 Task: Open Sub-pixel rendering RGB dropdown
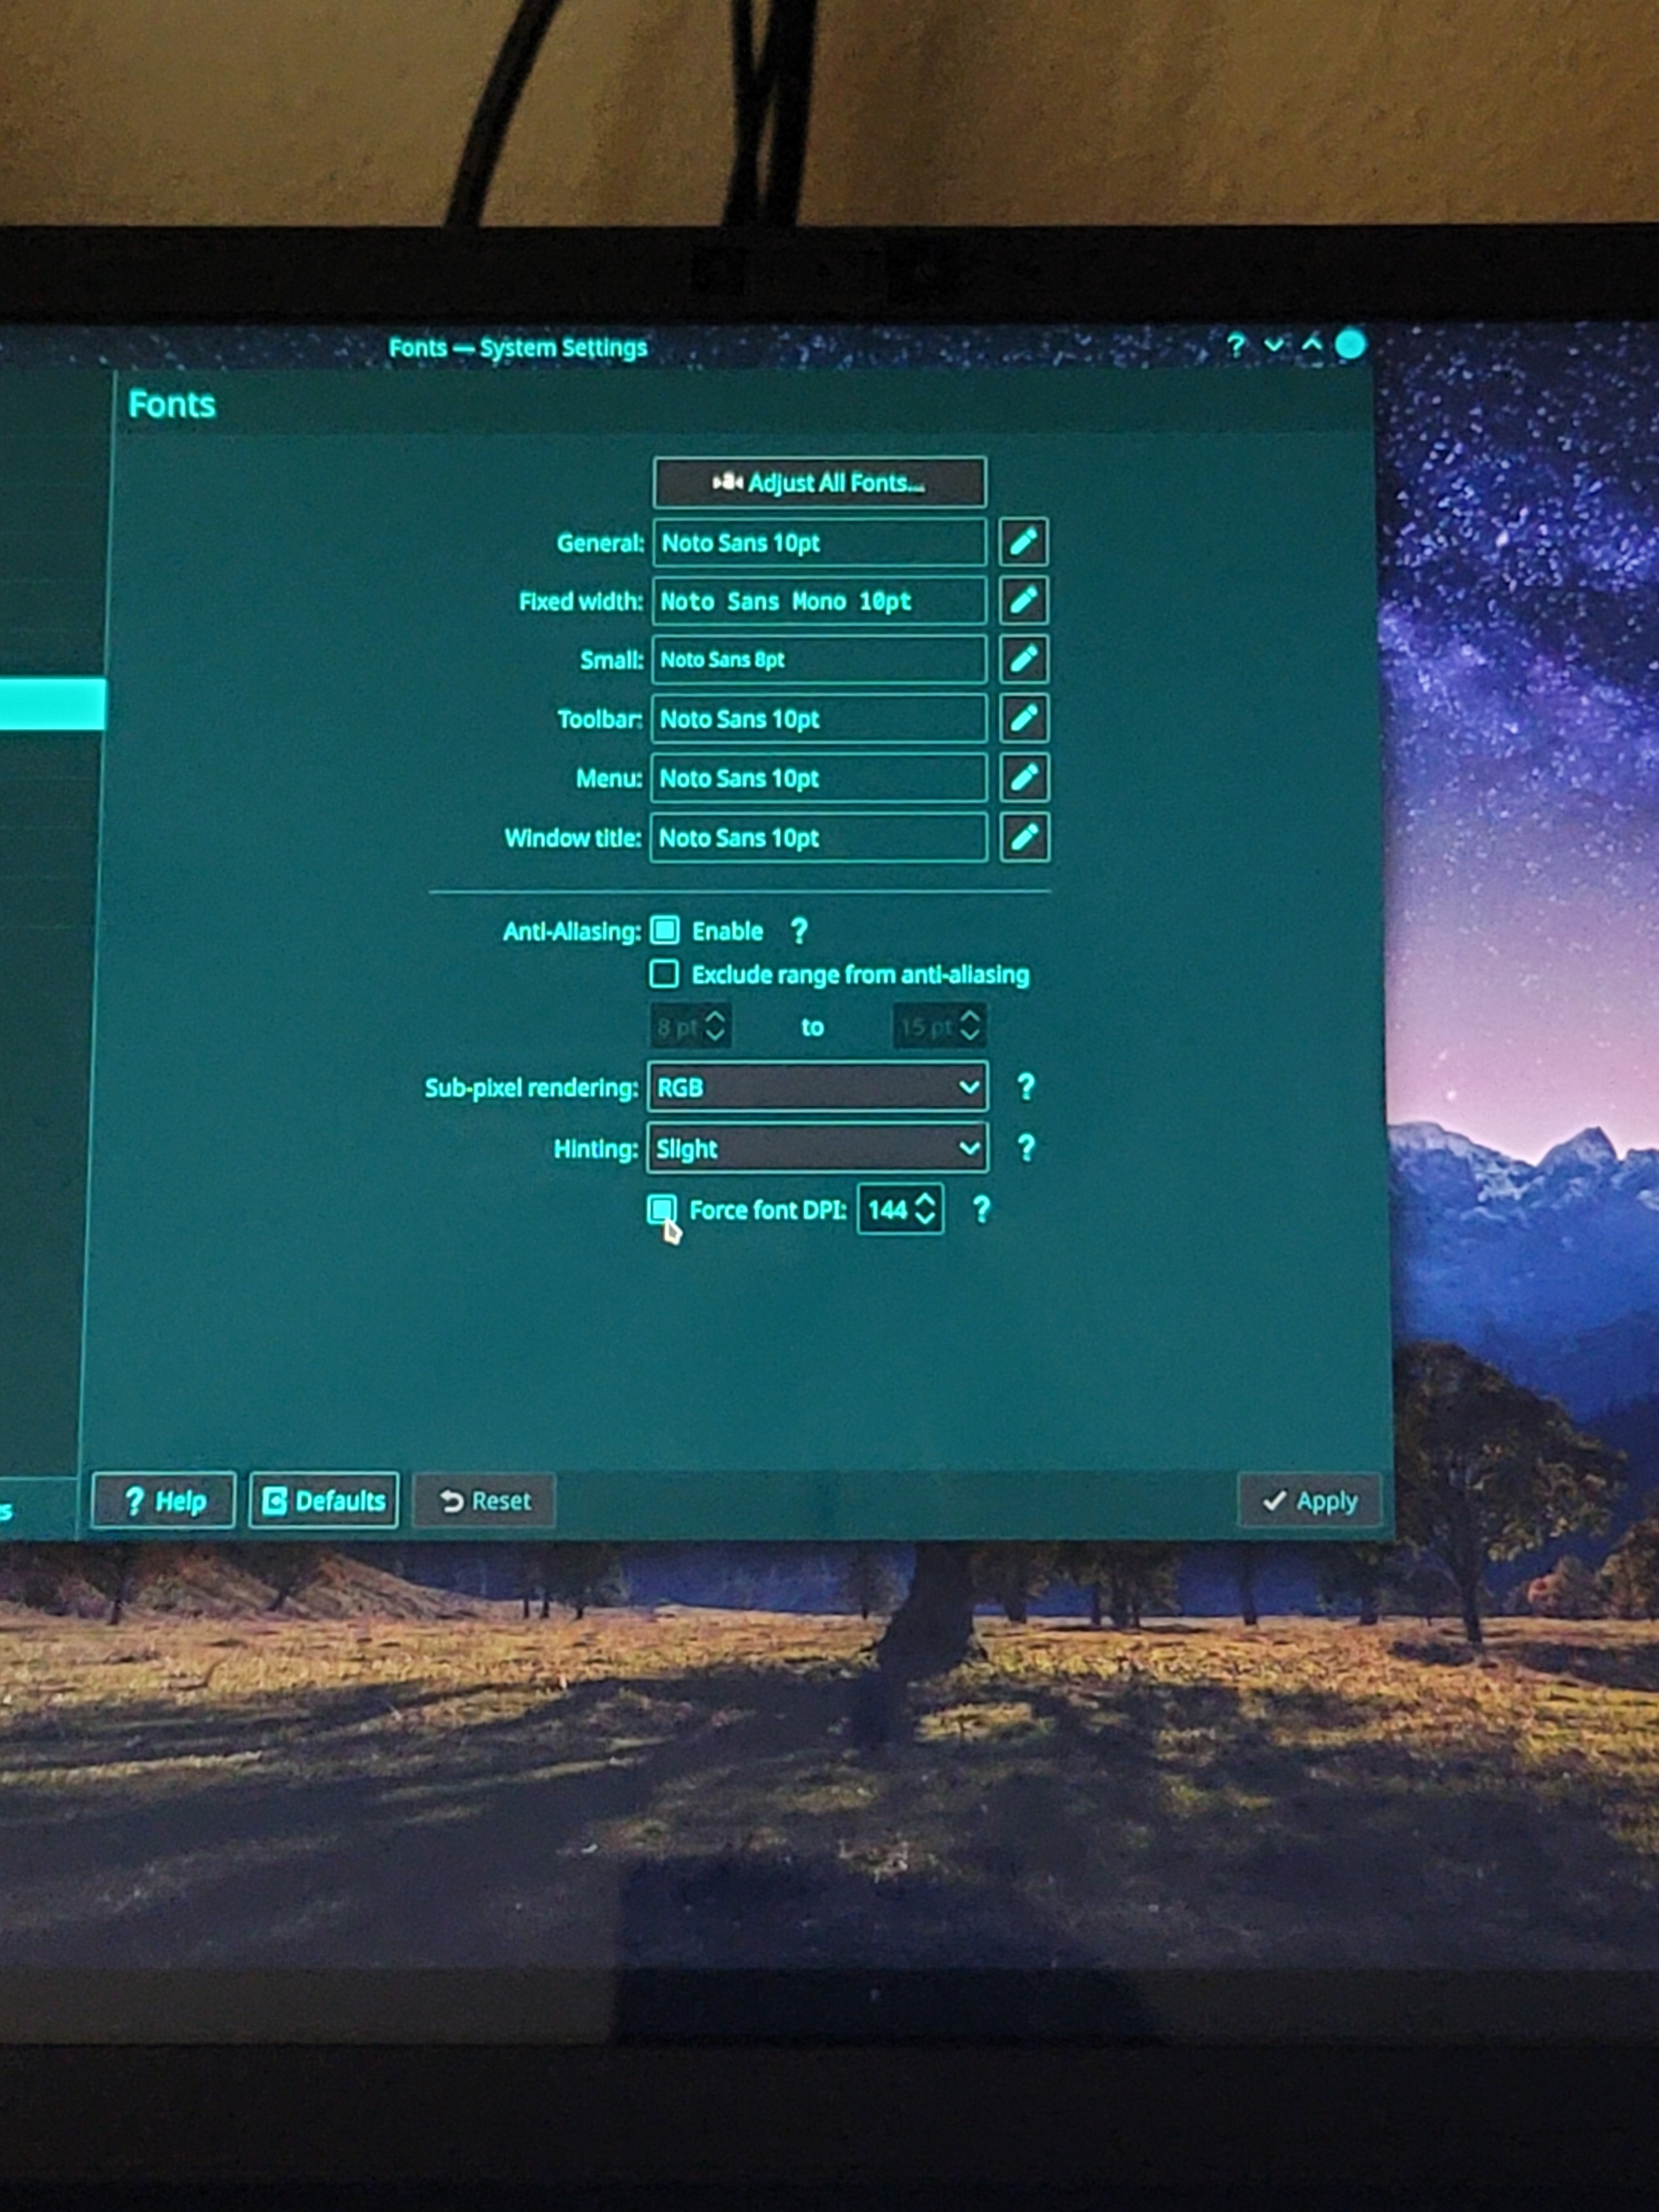[817, 1087]
